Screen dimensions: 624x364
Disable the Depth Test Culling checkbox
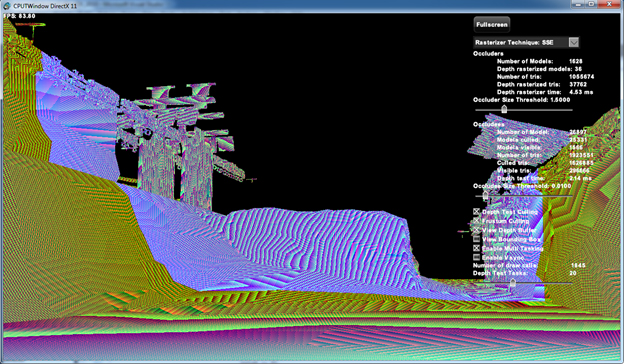click(x=476, y=211)
